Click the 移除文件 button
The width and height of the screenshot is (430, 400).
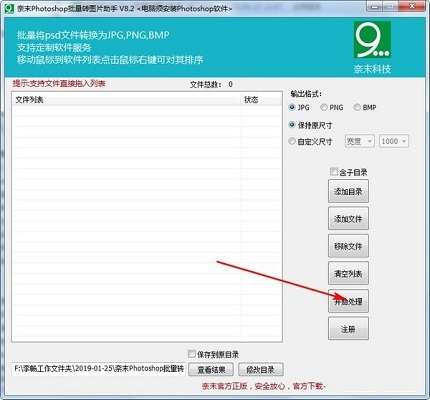coord(348,246)
